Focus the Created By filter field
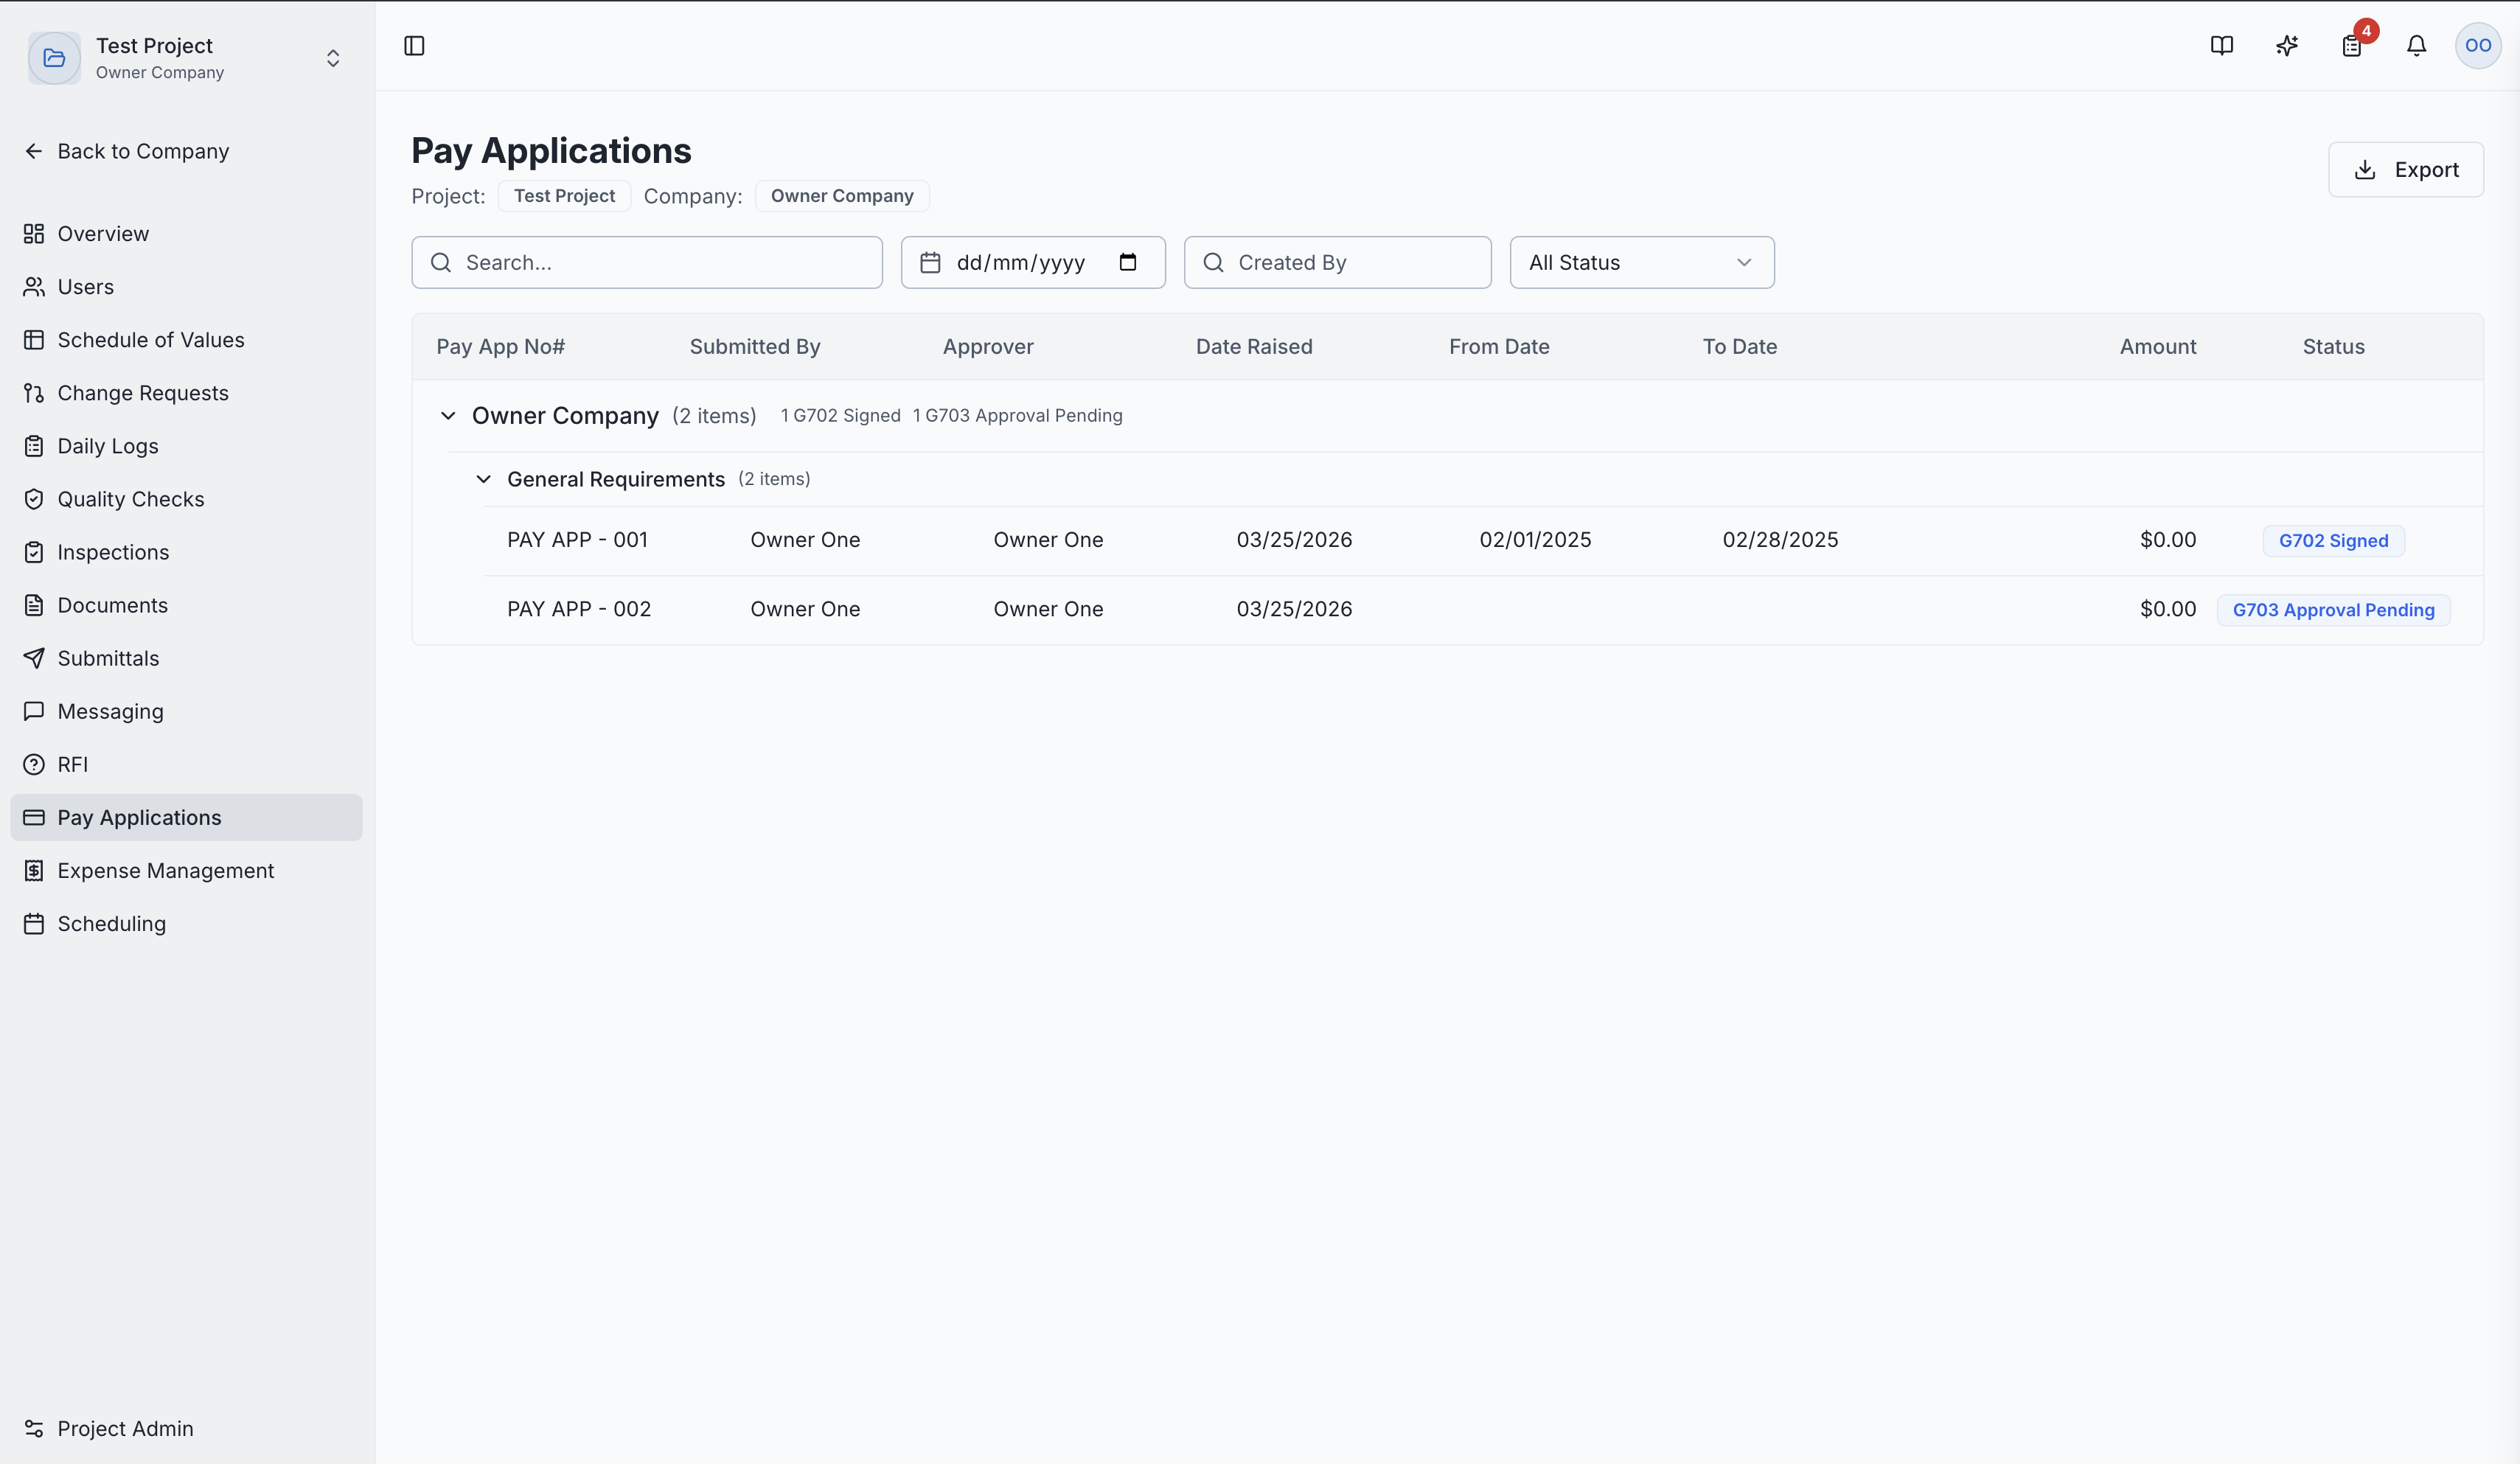 coord(1337,262)
